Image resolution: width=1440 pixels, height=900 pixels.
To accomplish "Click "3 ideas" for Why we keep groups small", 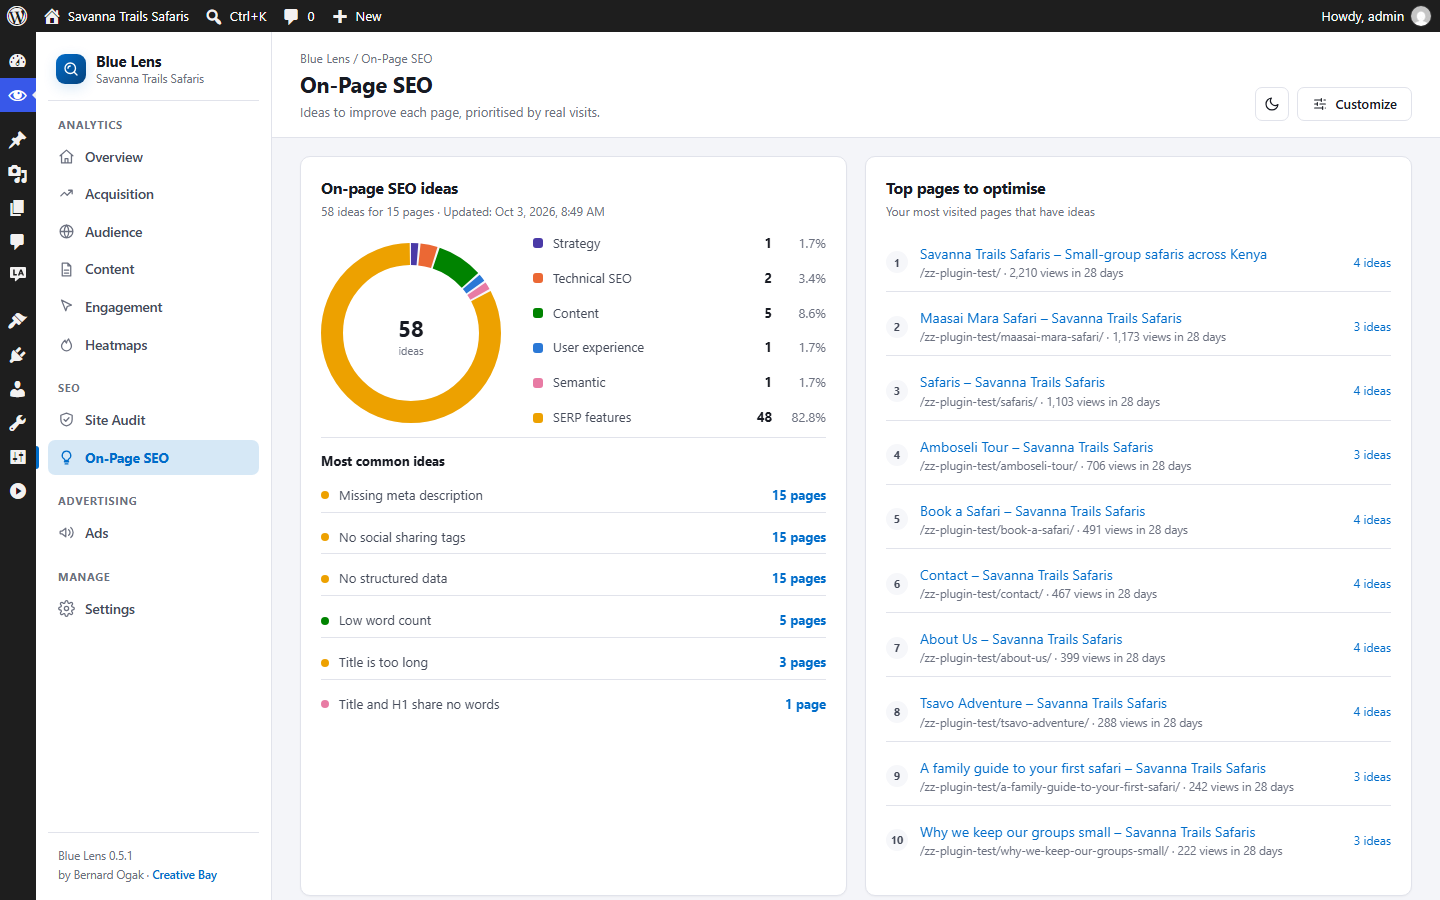I will (1372, 841).
